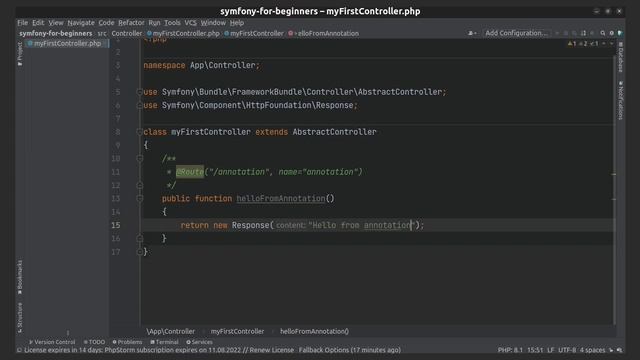640x360 pixels.
Task: Click the UTF-8 encoding indicator
Action: [x=567, y=350]
